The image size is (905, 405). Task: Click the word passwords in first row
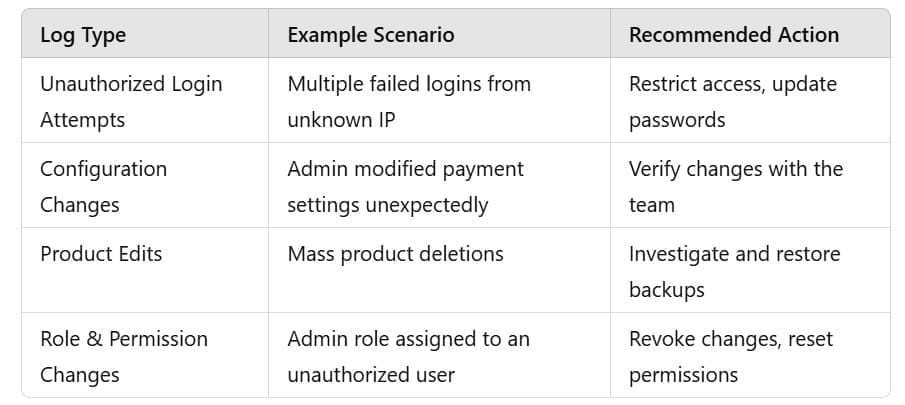click(677, 121)
